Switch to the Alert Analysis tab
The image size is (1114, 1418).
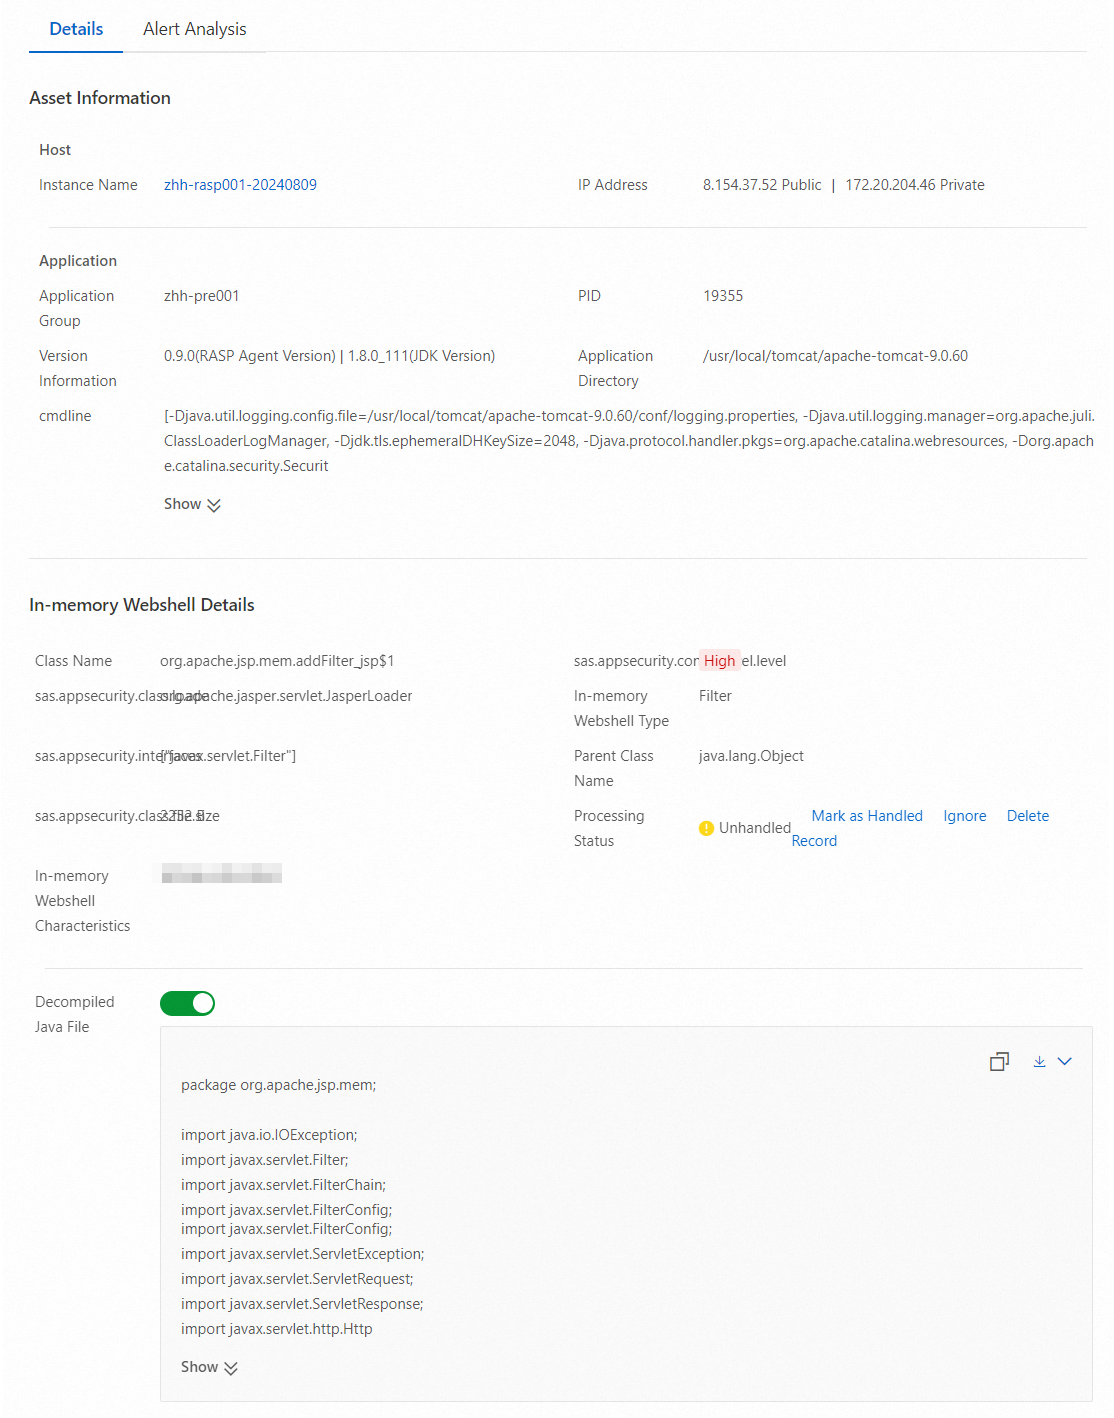194,29
